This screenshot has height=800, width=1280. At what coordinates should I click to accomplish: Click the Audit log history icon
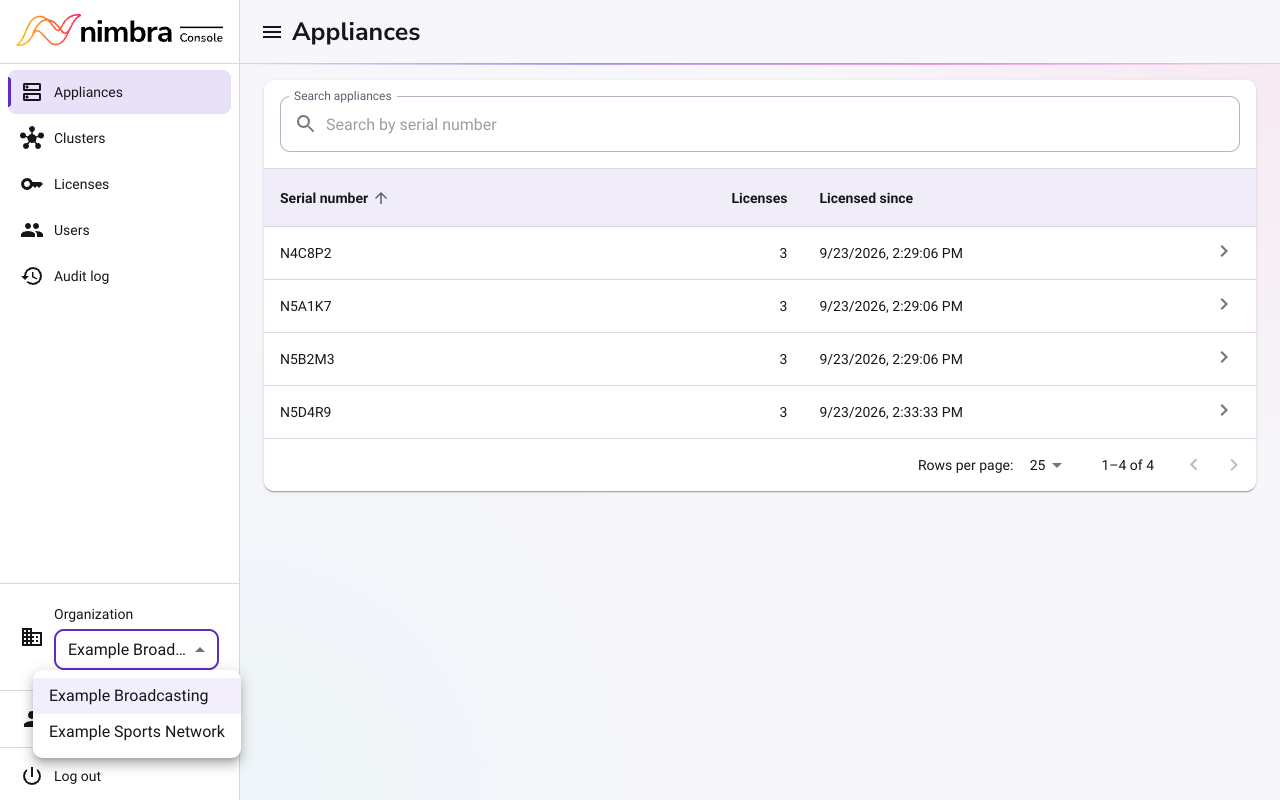pos(32,276)
